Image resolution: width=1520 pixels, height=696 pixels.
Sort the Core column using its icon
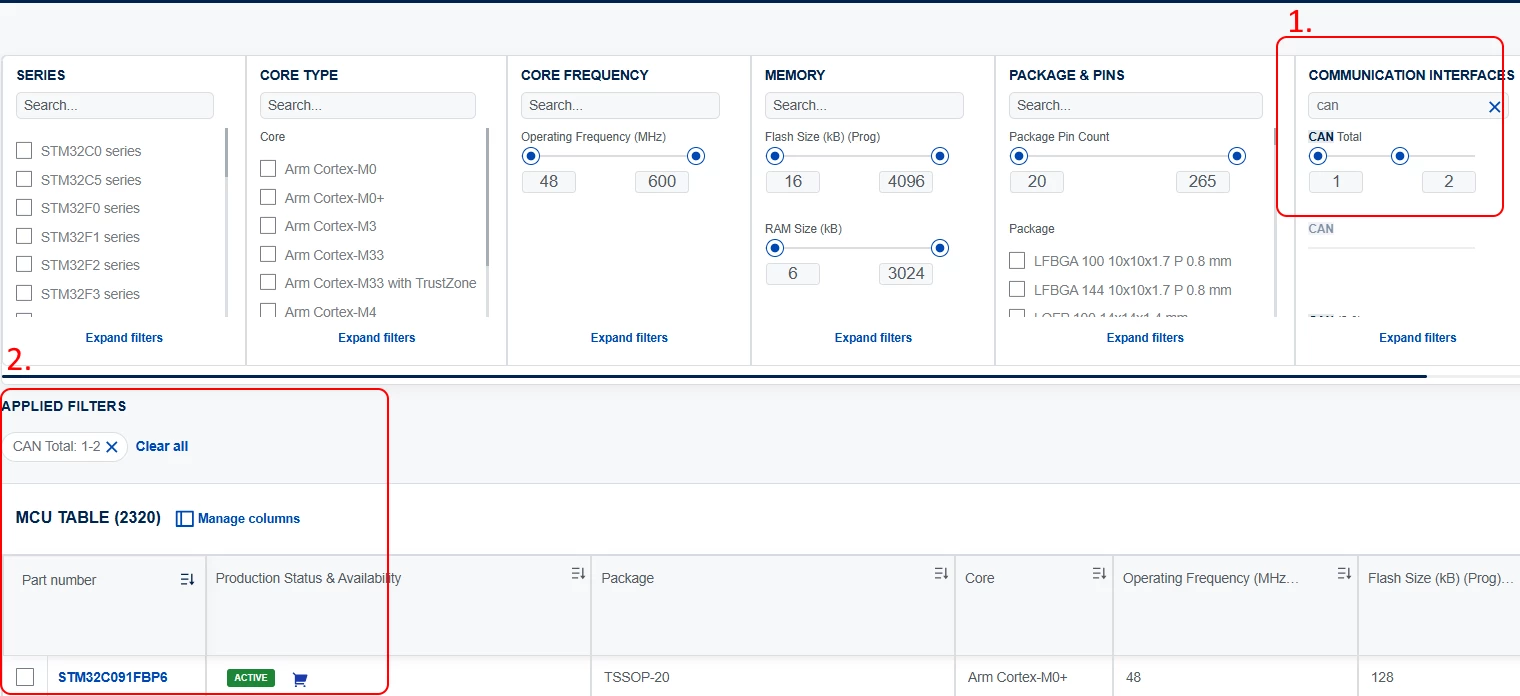pos(1099,573)
